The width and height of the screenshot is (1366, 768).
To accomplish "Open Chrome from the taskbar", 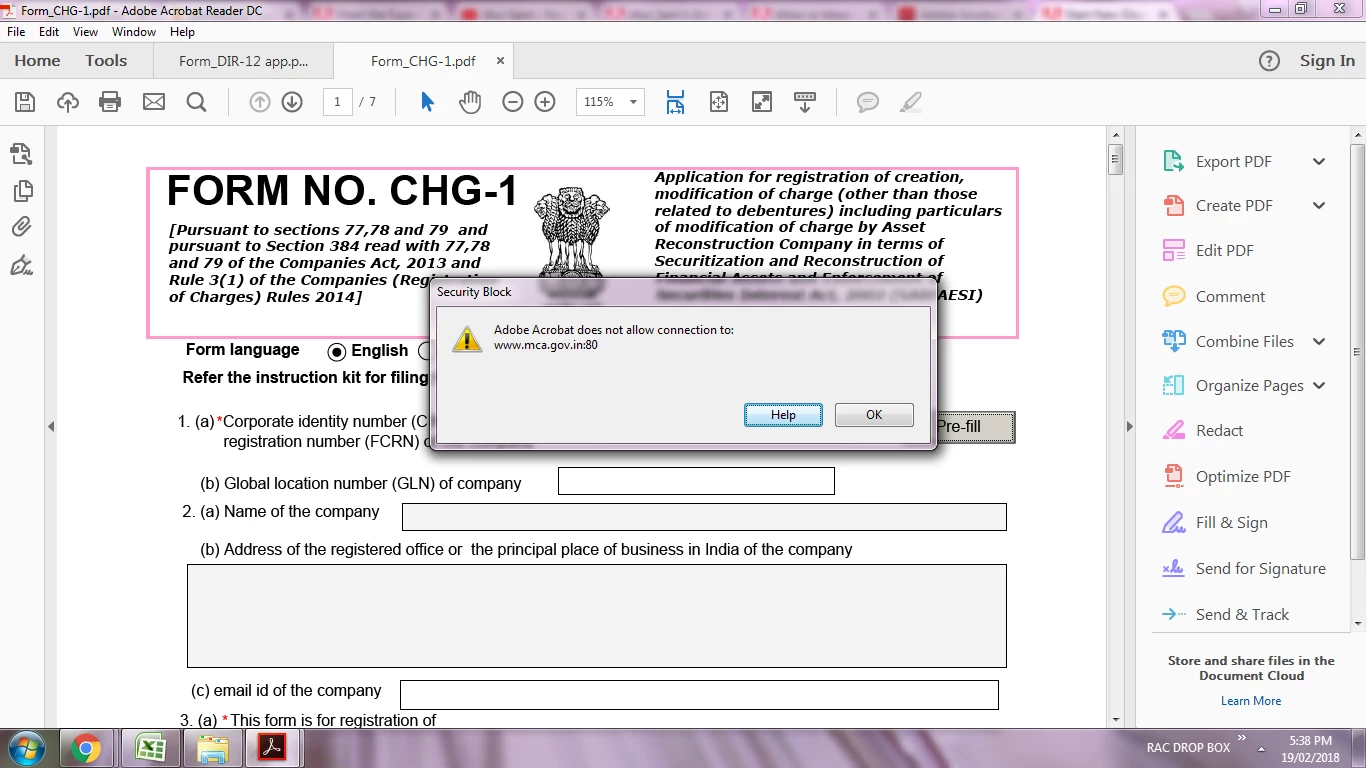I will coord(87,748).
